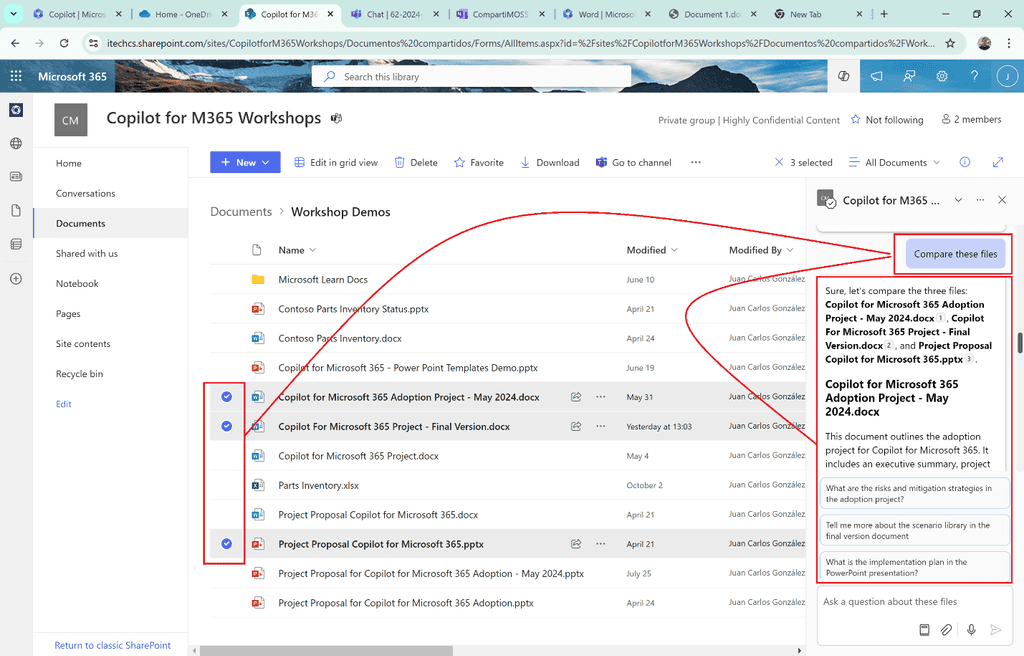Click Favorite in the toolbar
This screenshot has height=656, width=1024.
pyautogui.click(x=479, y=163)
